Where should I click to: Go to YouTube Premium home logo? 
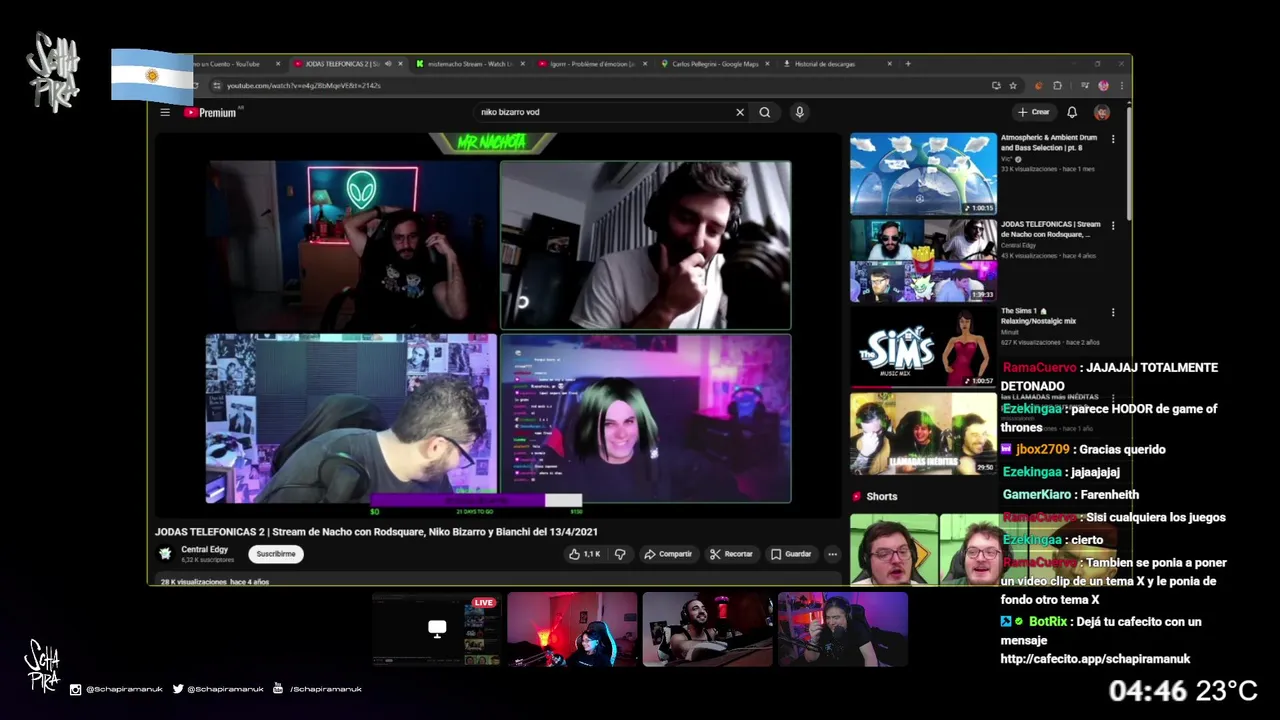[x=211, y=113]
